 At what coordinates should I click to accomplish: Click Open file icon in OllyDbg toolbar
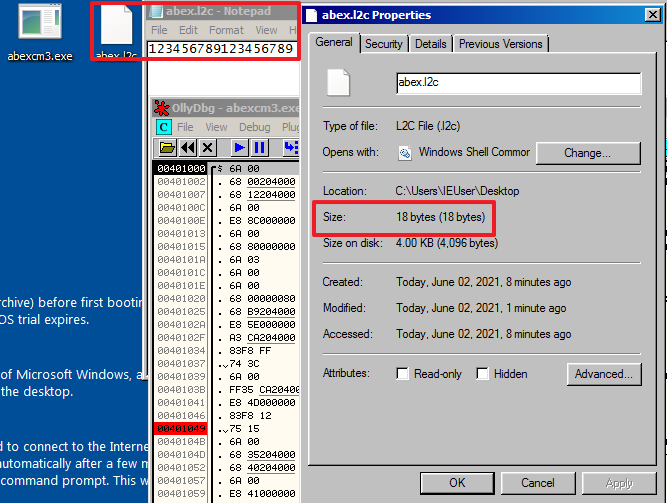coord(167,148)
